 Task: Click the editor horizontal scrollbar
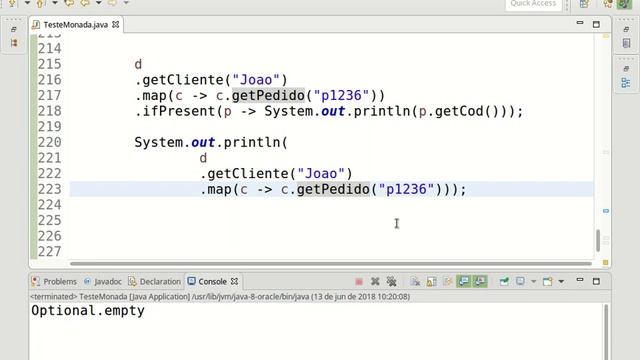[331, 264]
